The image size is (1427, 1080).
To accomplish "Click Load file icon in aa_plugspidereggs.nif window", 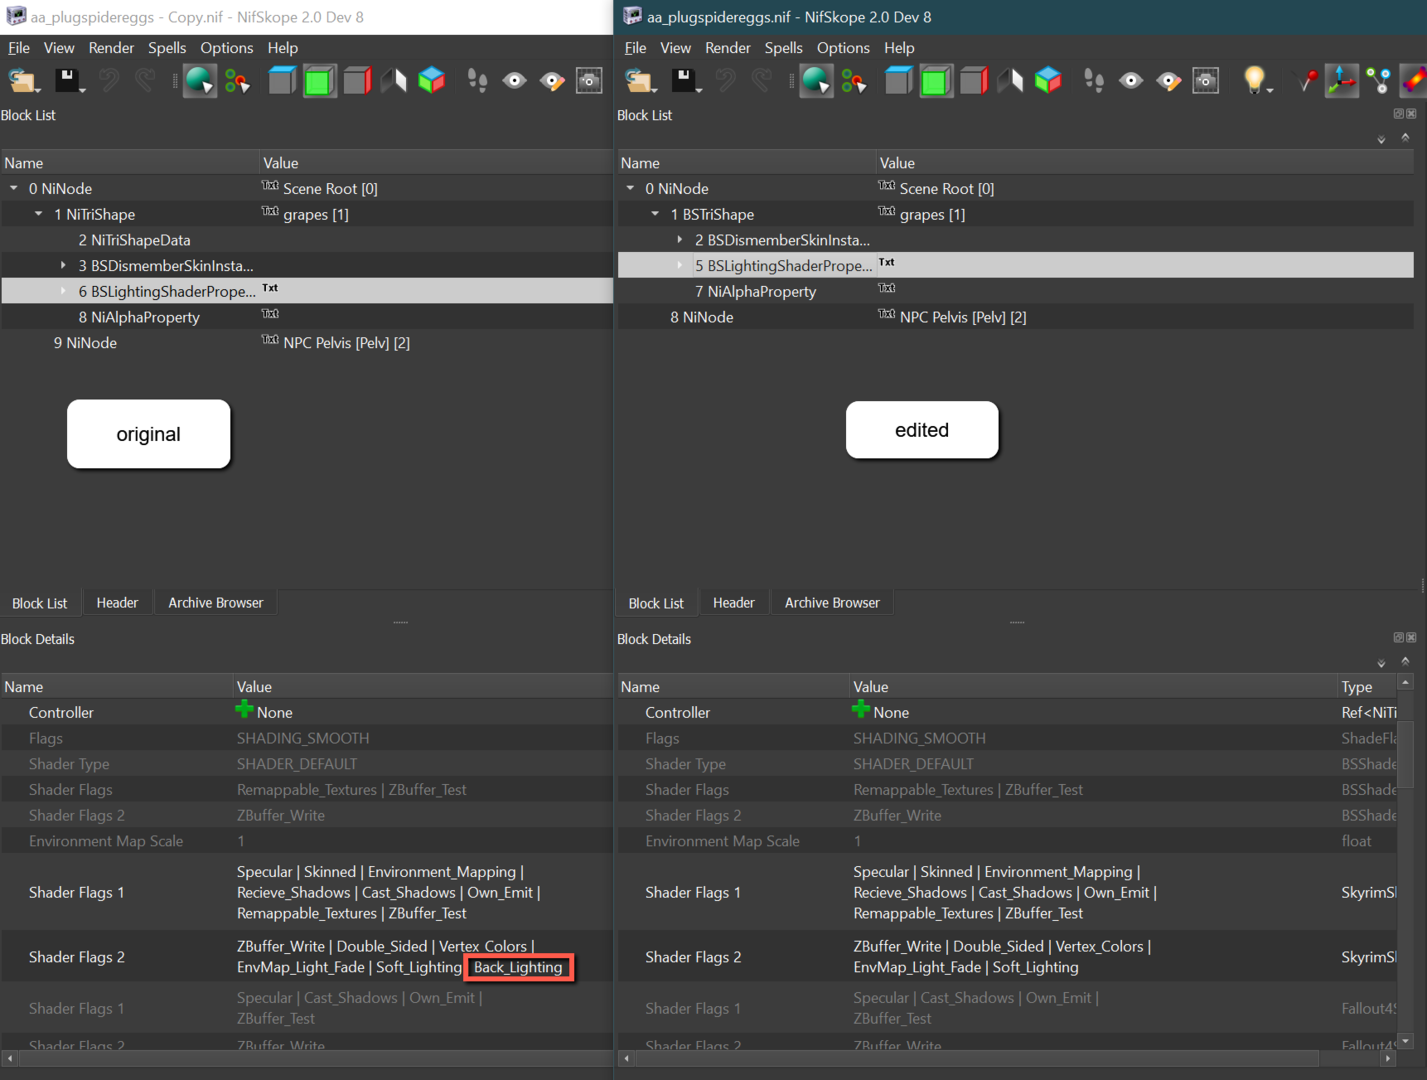I will click(x=639, y=80).
